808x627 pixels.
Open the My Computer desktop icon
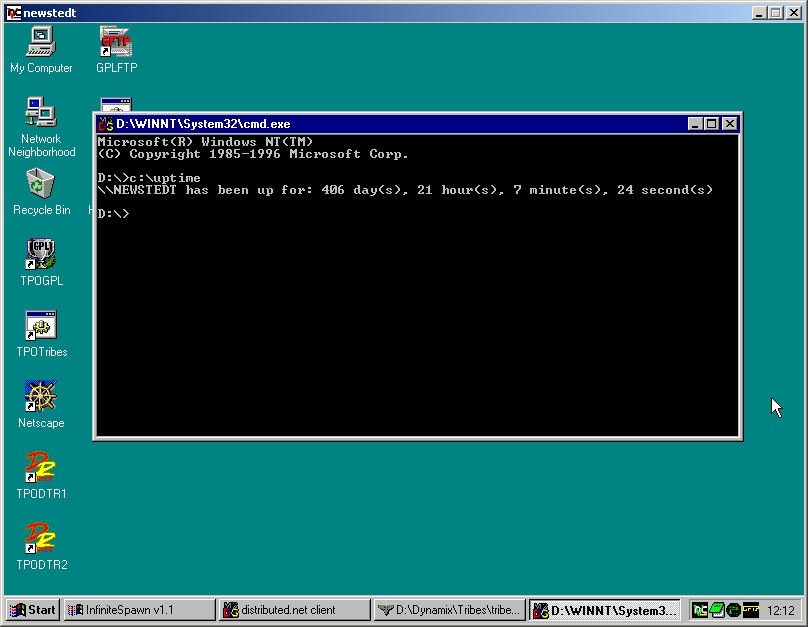click(x=41, y=42)
